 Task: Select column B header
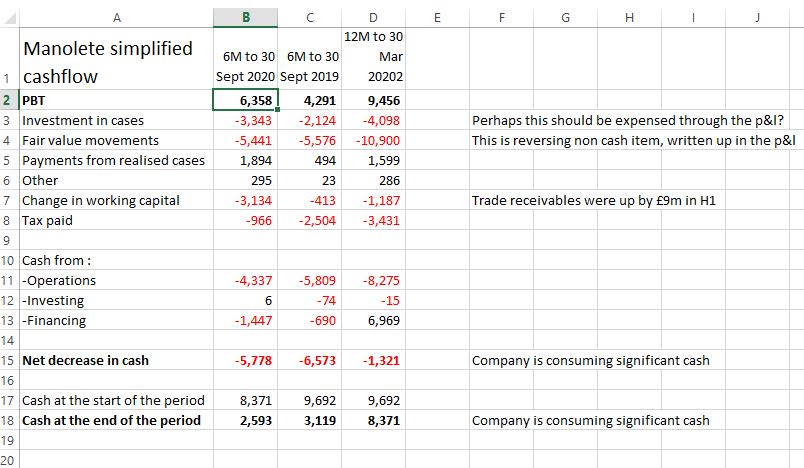pyautogui.click(x=246, y=17)
